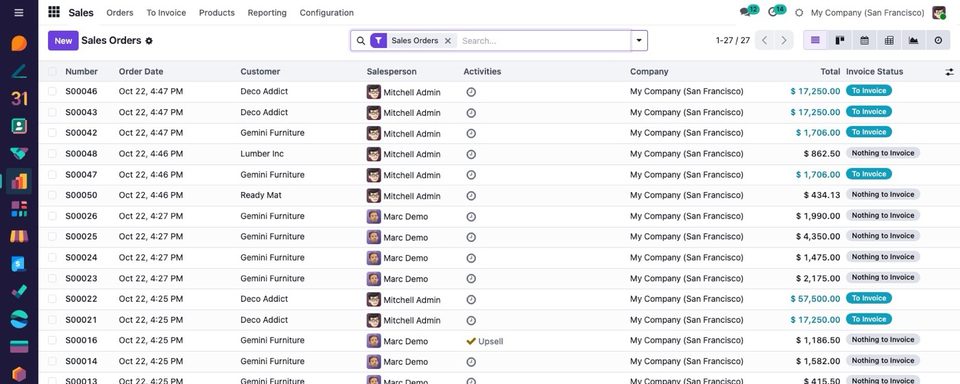This screenshot has height=384, width=960.
Task: Click in the Search input field
Action: click(544, 41)
